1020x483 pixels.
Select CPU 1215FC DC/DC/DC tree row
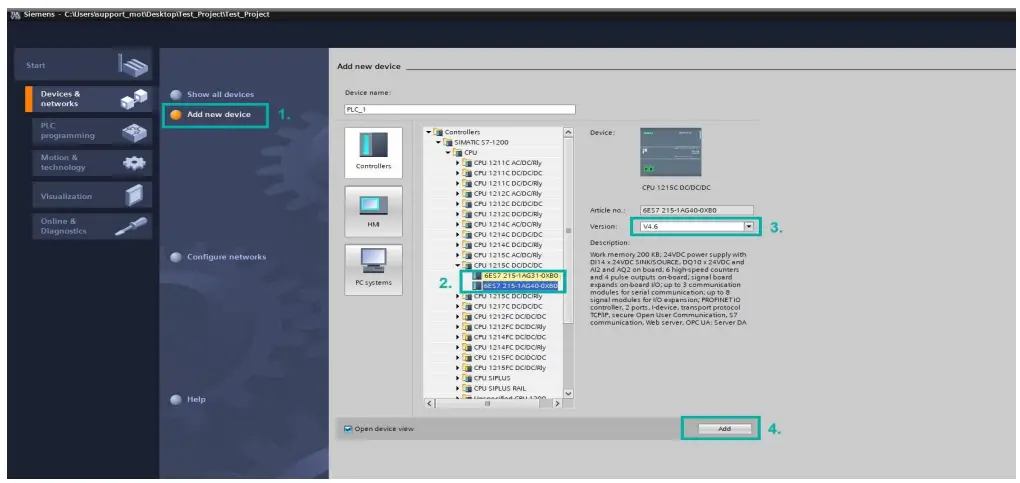(x=509, y=357)
